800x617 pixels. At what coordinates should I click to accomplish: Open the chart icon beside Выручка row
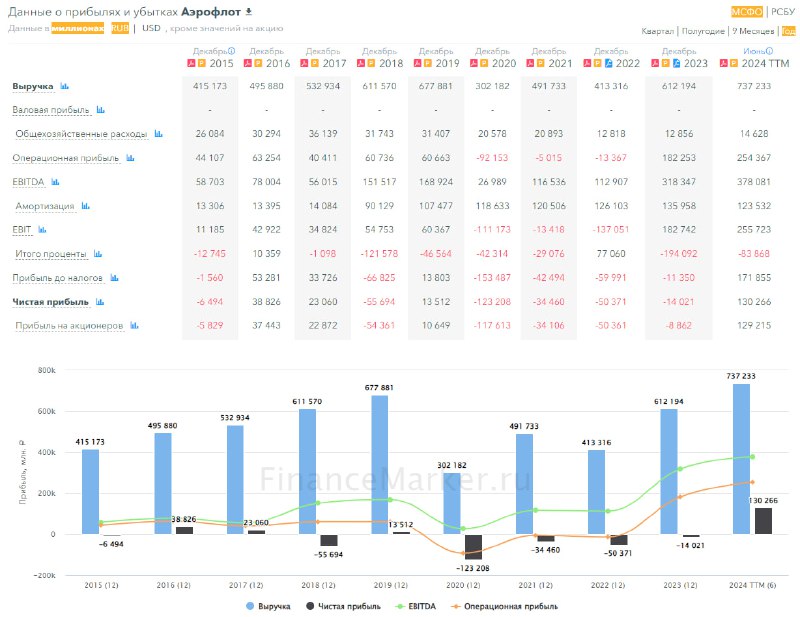(64, 86)
